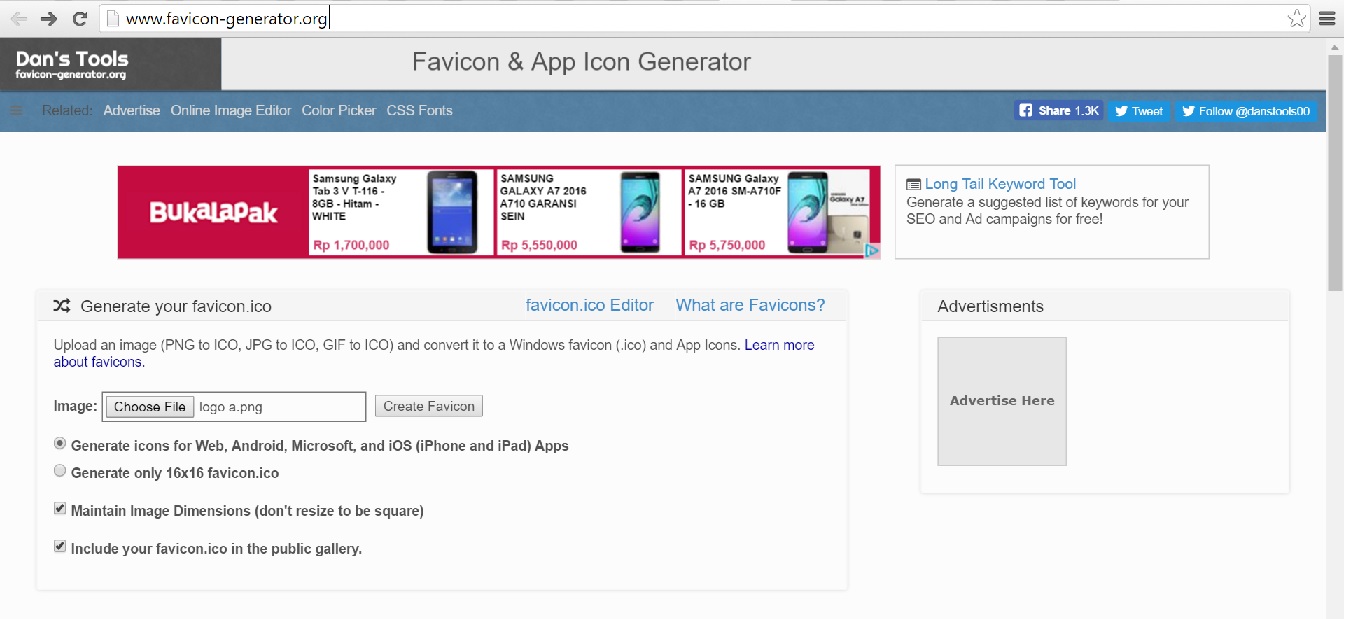Image resolution: width=1346 pixels, height=619 pixels.
Task: Click the Create Favicon button
Action: tap(429, 406)
